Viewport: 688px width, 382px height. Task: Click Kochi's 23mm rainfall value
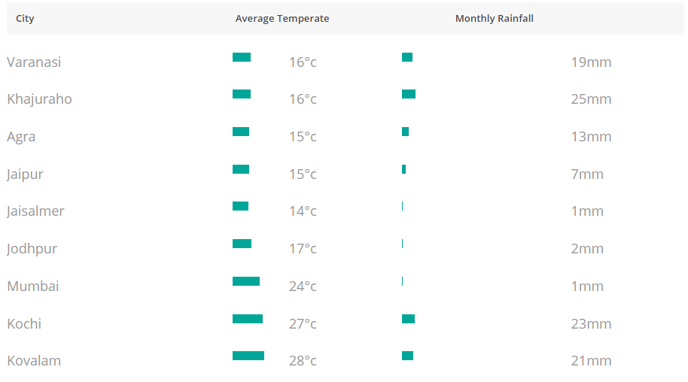pyautogui.click(x=591, y=324)
